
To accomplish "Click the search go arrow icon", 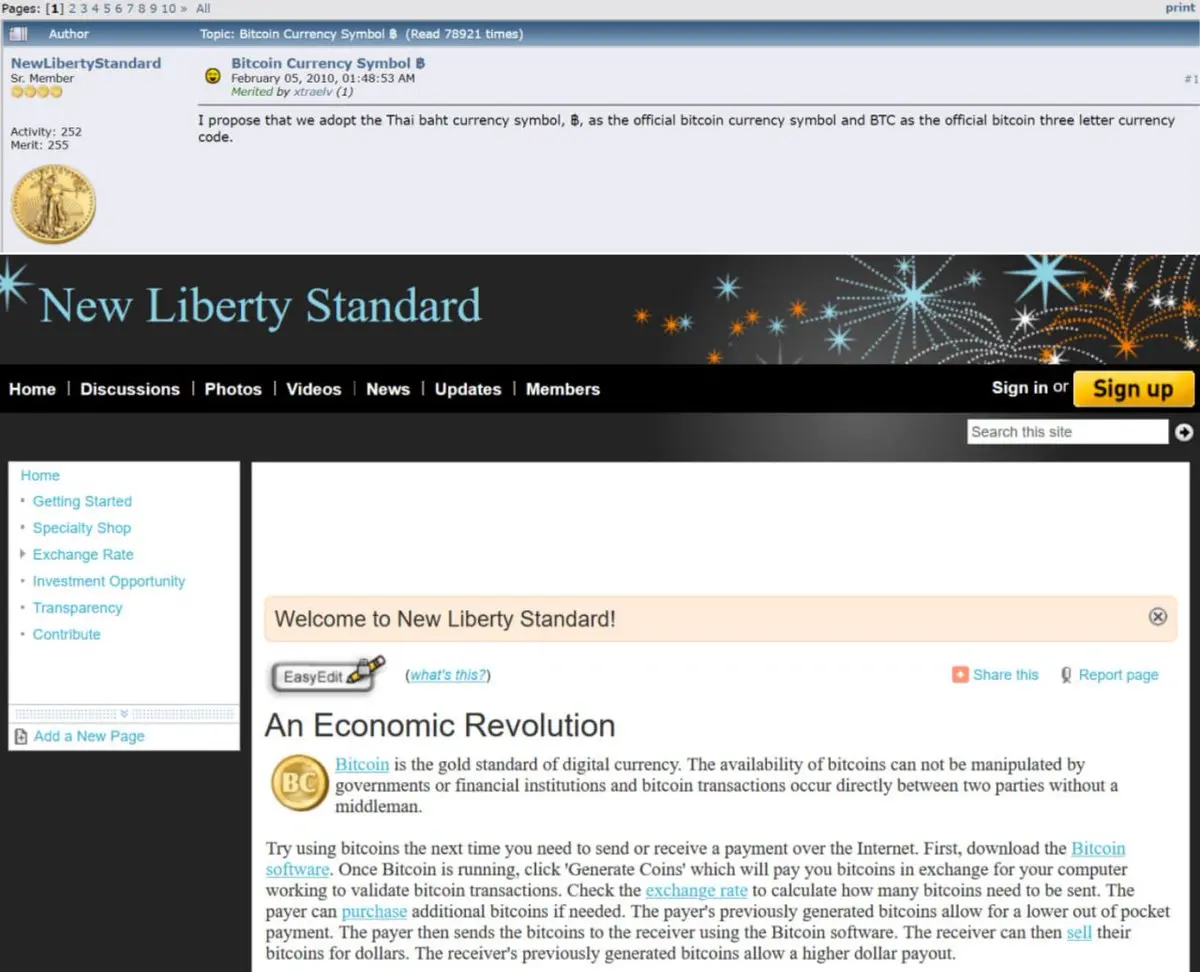I will click(x=1184, y=432).
